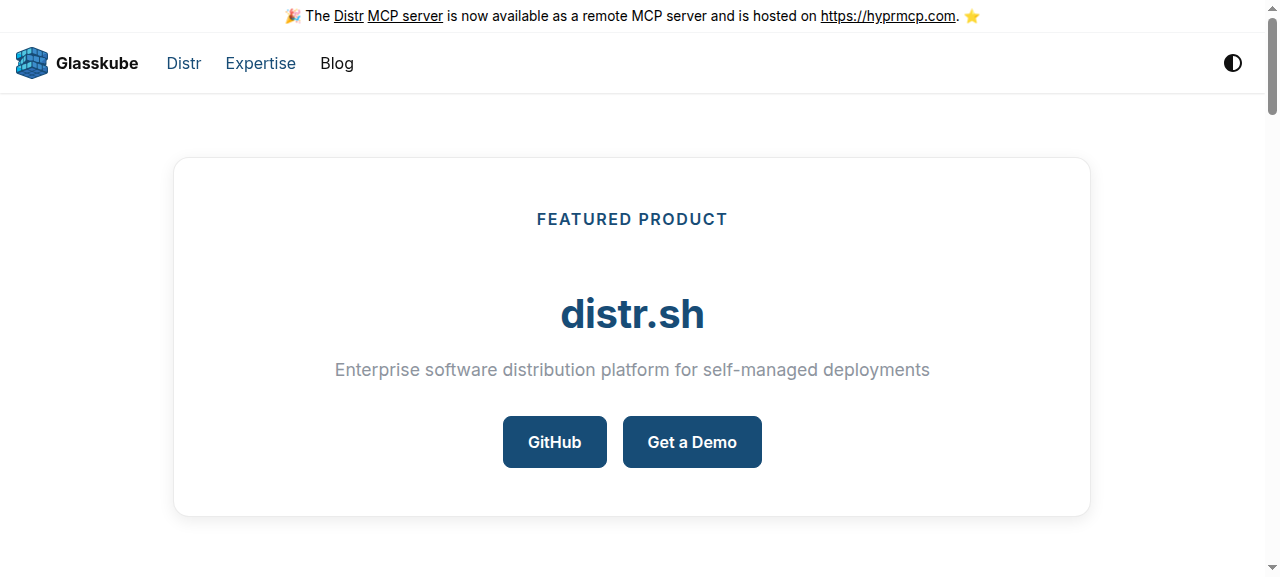The width and height of the screenshot is (1280, 577).
Task: Follow the Distr link in the banner
Action: [349, 16]
